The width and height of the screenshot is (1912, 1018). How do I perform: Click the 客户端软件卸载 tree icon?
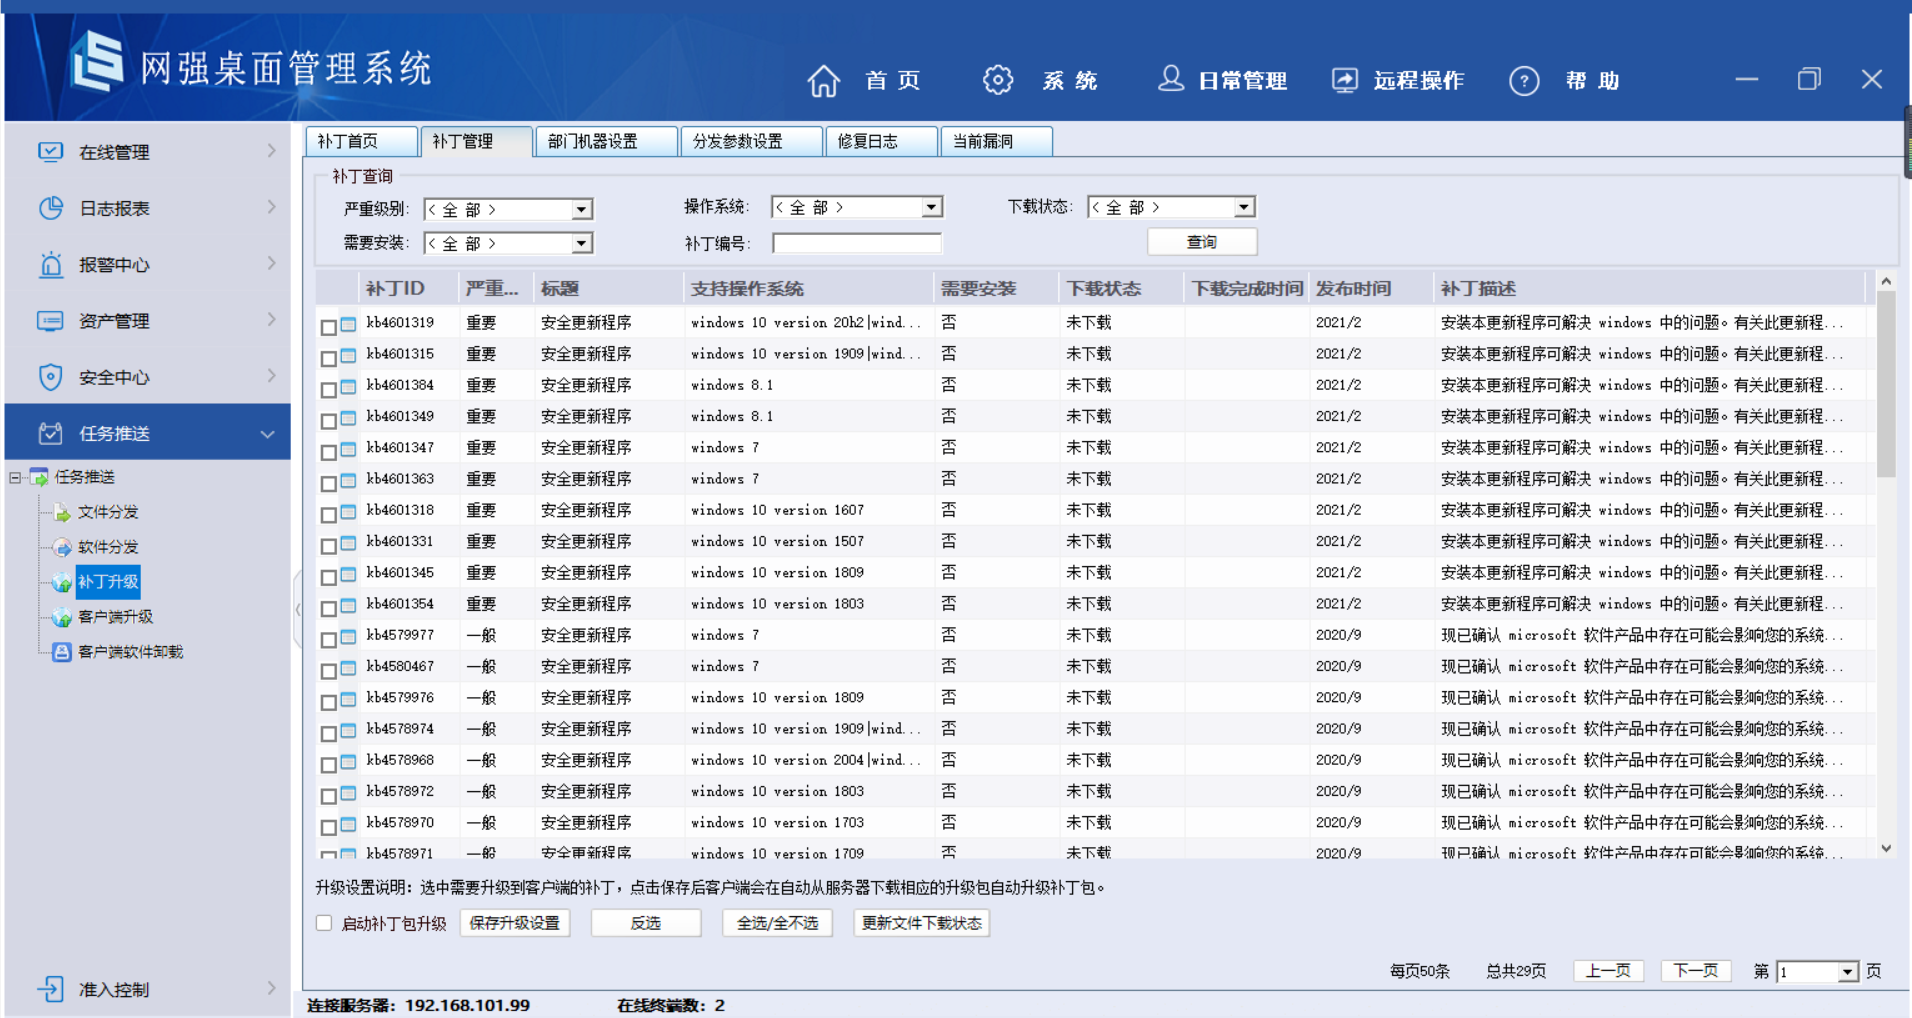(62, 652)
